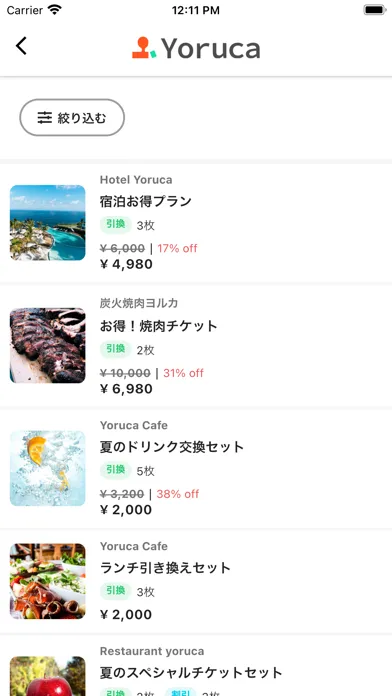Tap the Yoruca stamp logo icon
392x696 pixels.
[x=144, y=48]
